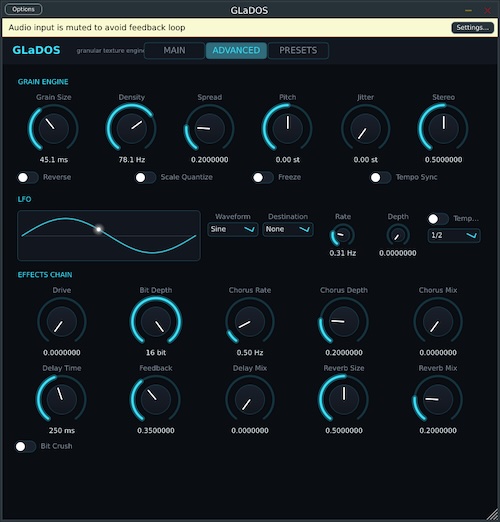The image size is (500, 522).
Task: Click the GLaDOS logo text
Action: pyautogui.click(x=36, y=50)
